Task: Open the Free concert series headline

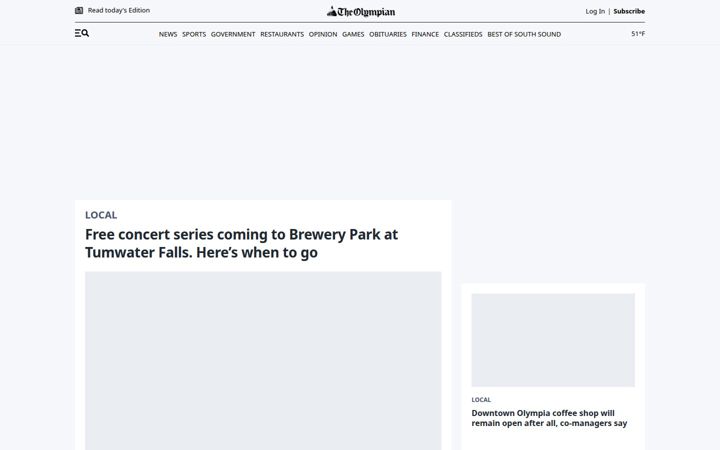Action: pyautogui.click(x=242, y=243)
